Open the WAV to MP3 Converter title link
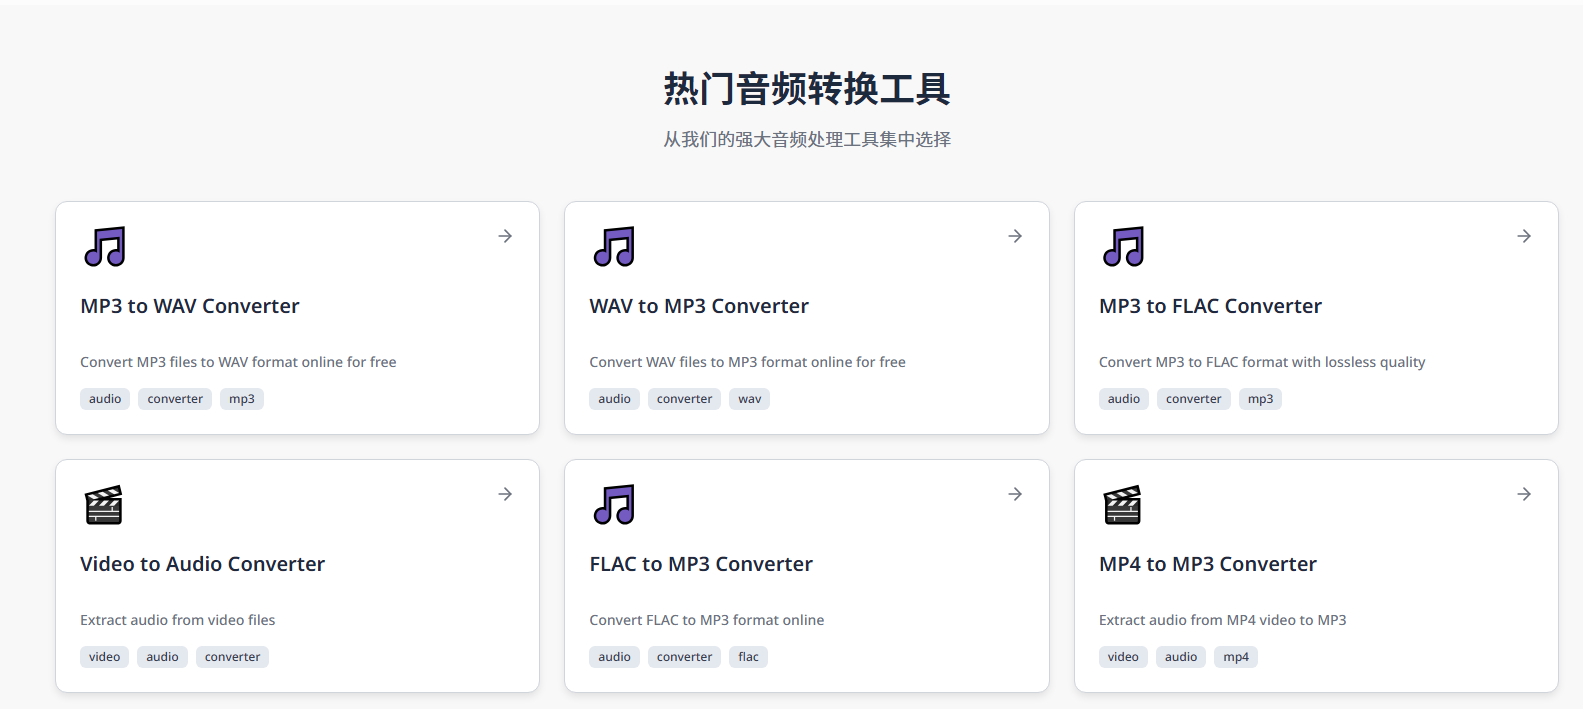The width and height of the screenshot is (1583, 709). [x=699, y=306]
